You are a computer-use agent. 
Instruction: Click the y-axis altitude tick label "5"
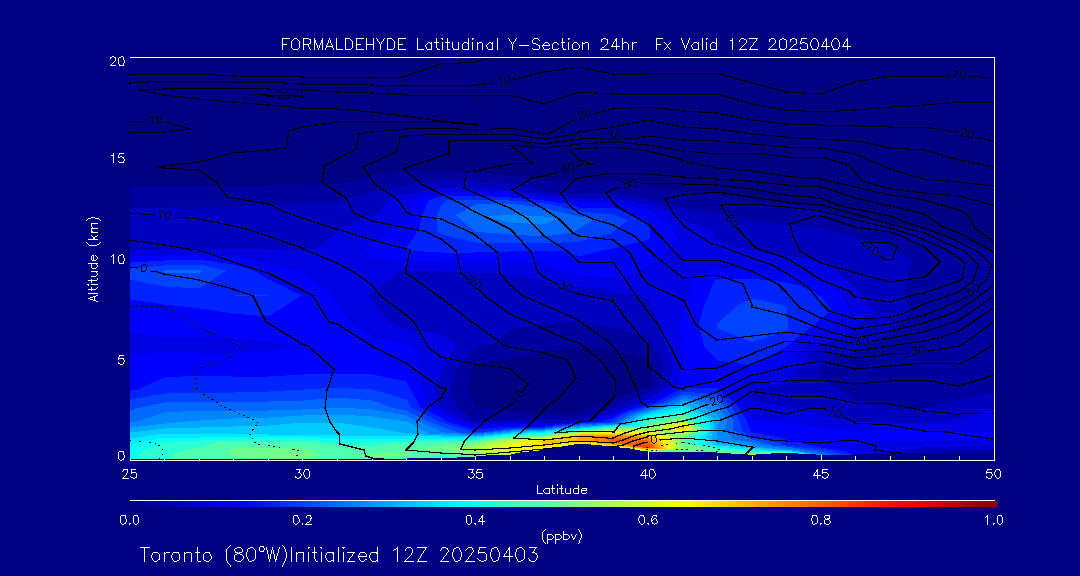119,359
